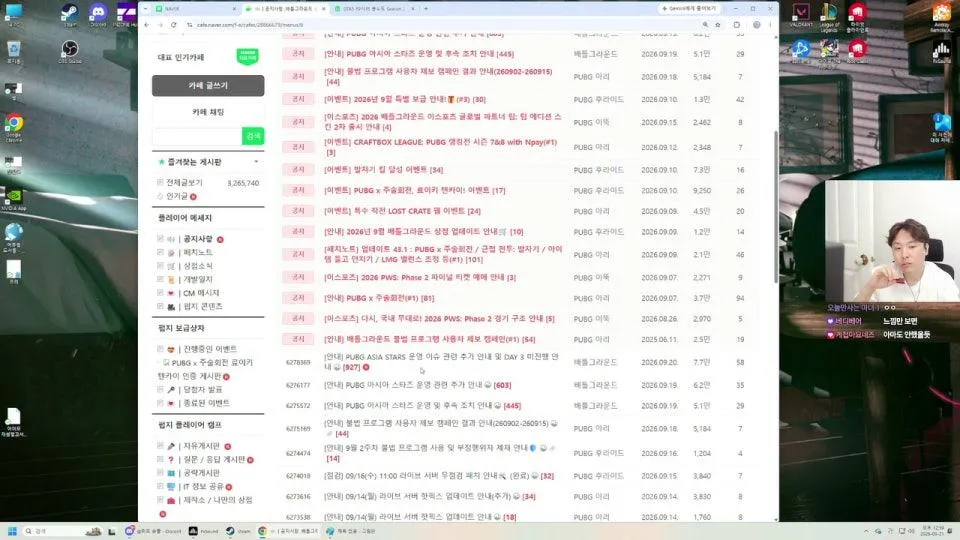Open Task View on the taskbar
The width and height of the screenshot is (960, 540).
[x=111, y=531]
